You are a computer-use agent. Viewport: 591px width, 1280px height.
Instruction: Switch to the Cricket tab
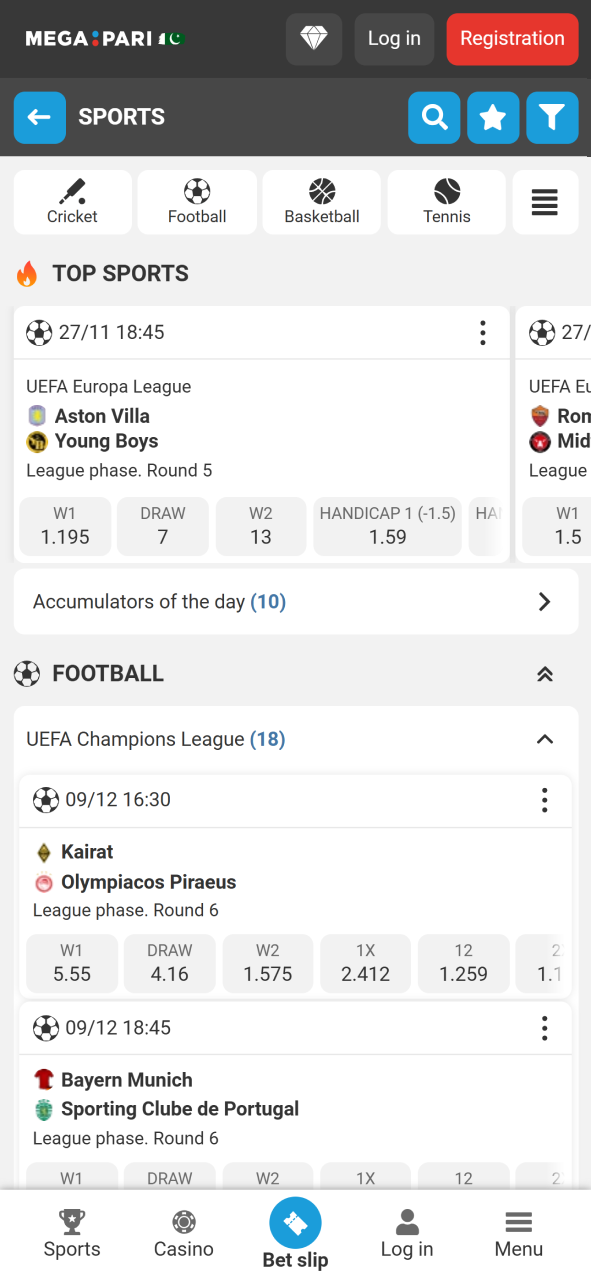coord(72,202)
